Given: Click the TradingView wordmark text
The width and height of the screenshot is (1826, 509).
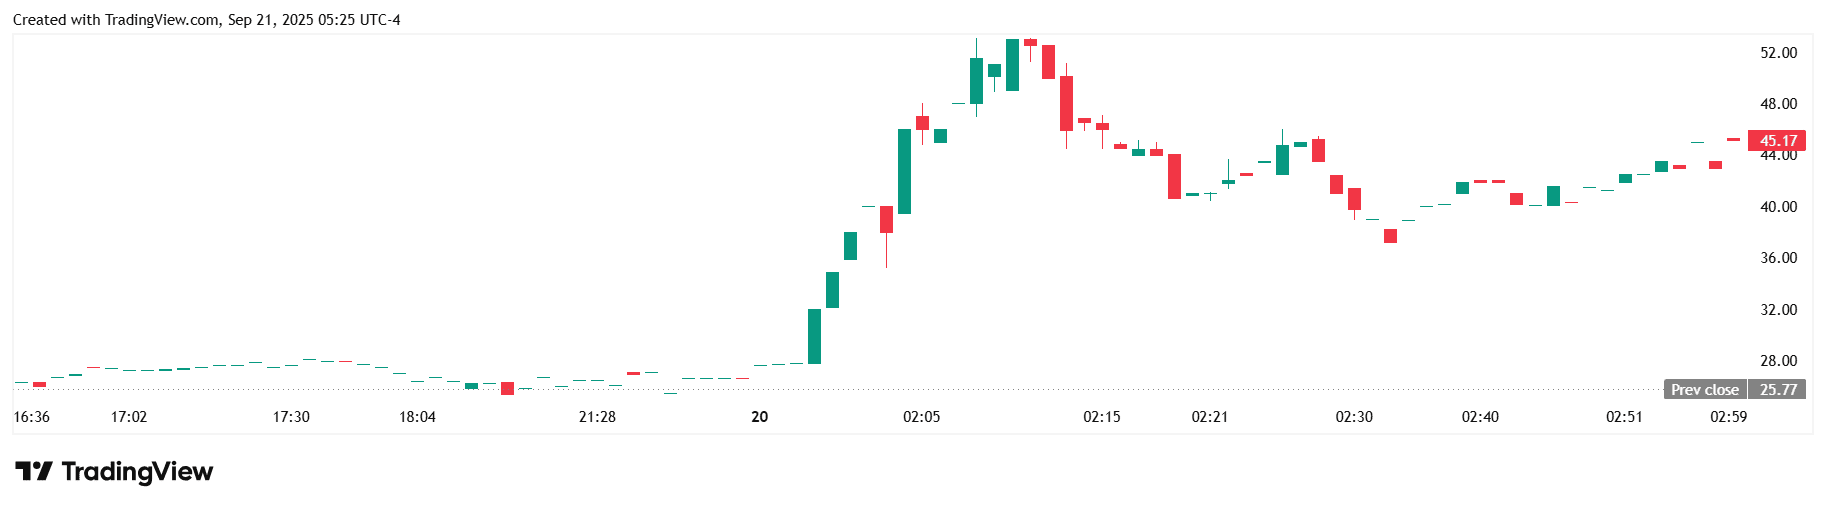Looking at the screenshot, I should pos(137,471).
